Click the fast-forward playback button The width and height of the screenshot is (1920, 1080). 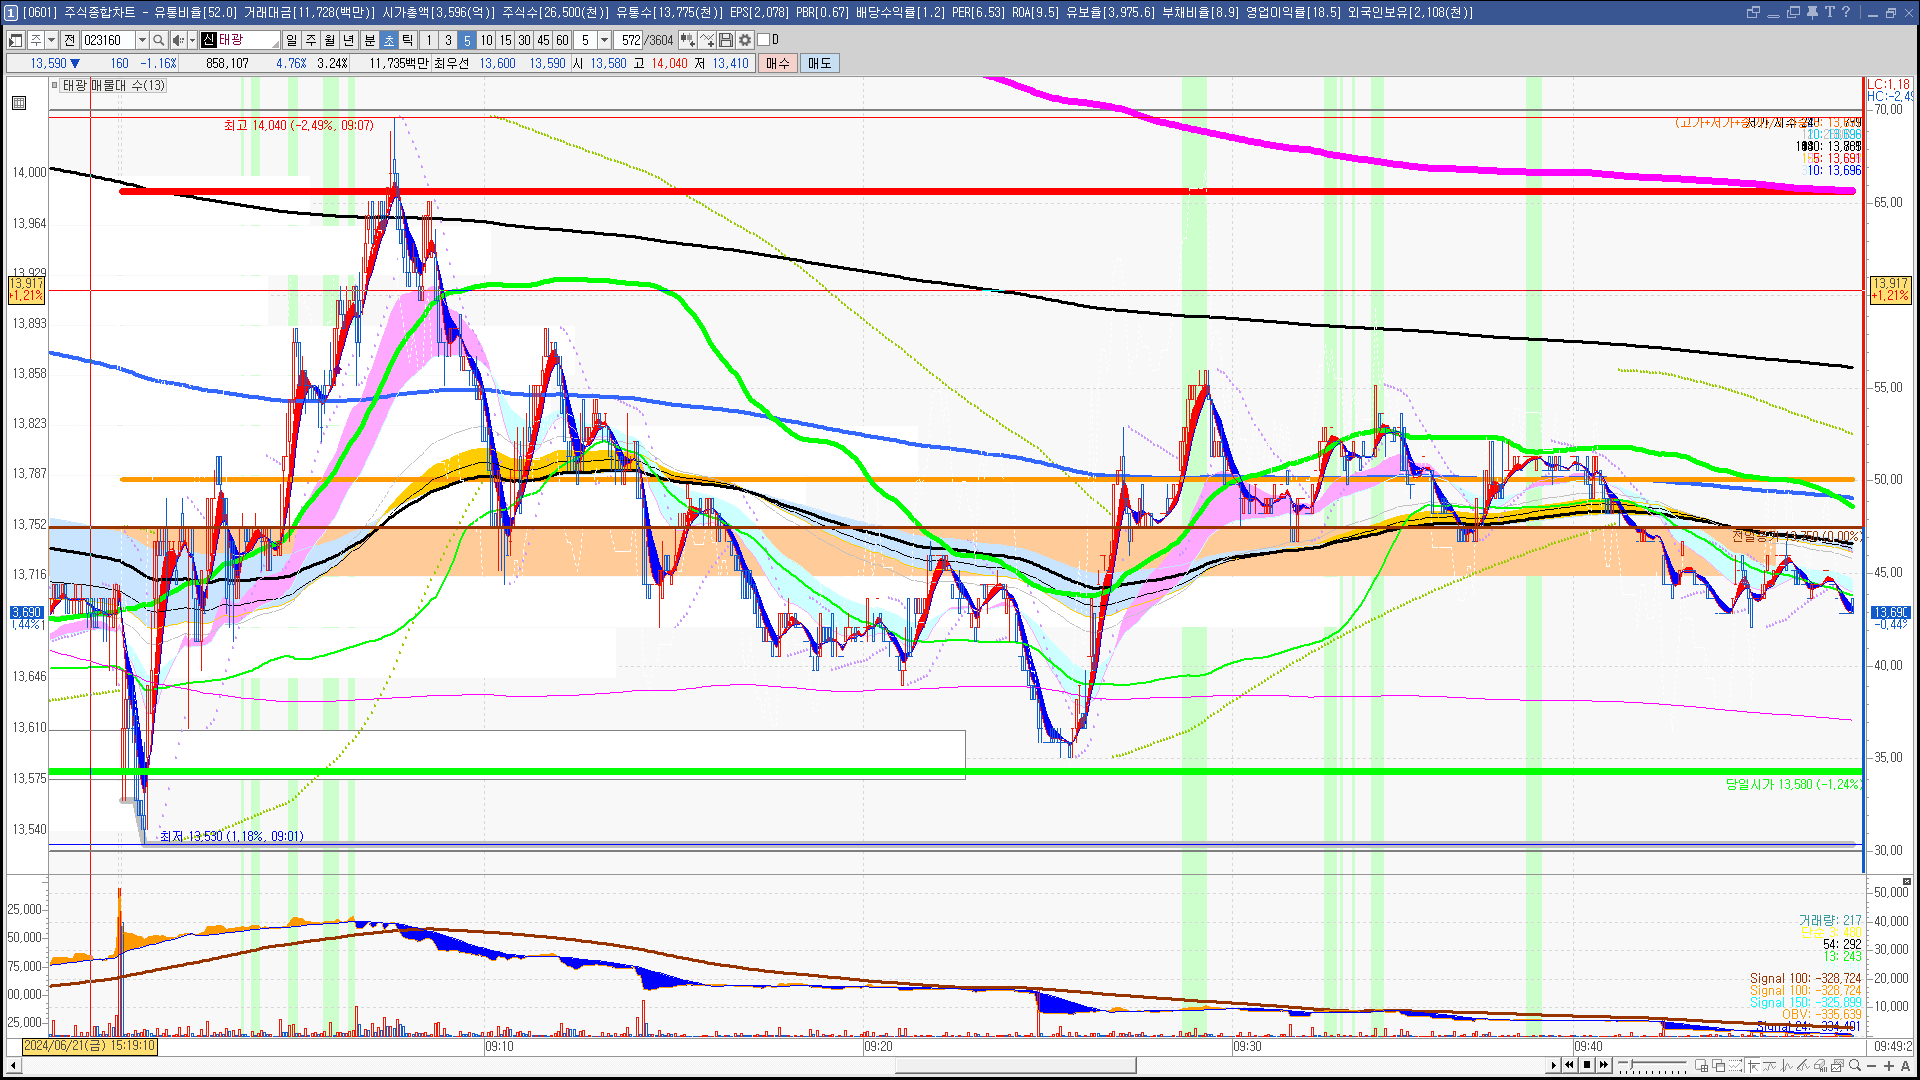click(1604, 1065)
